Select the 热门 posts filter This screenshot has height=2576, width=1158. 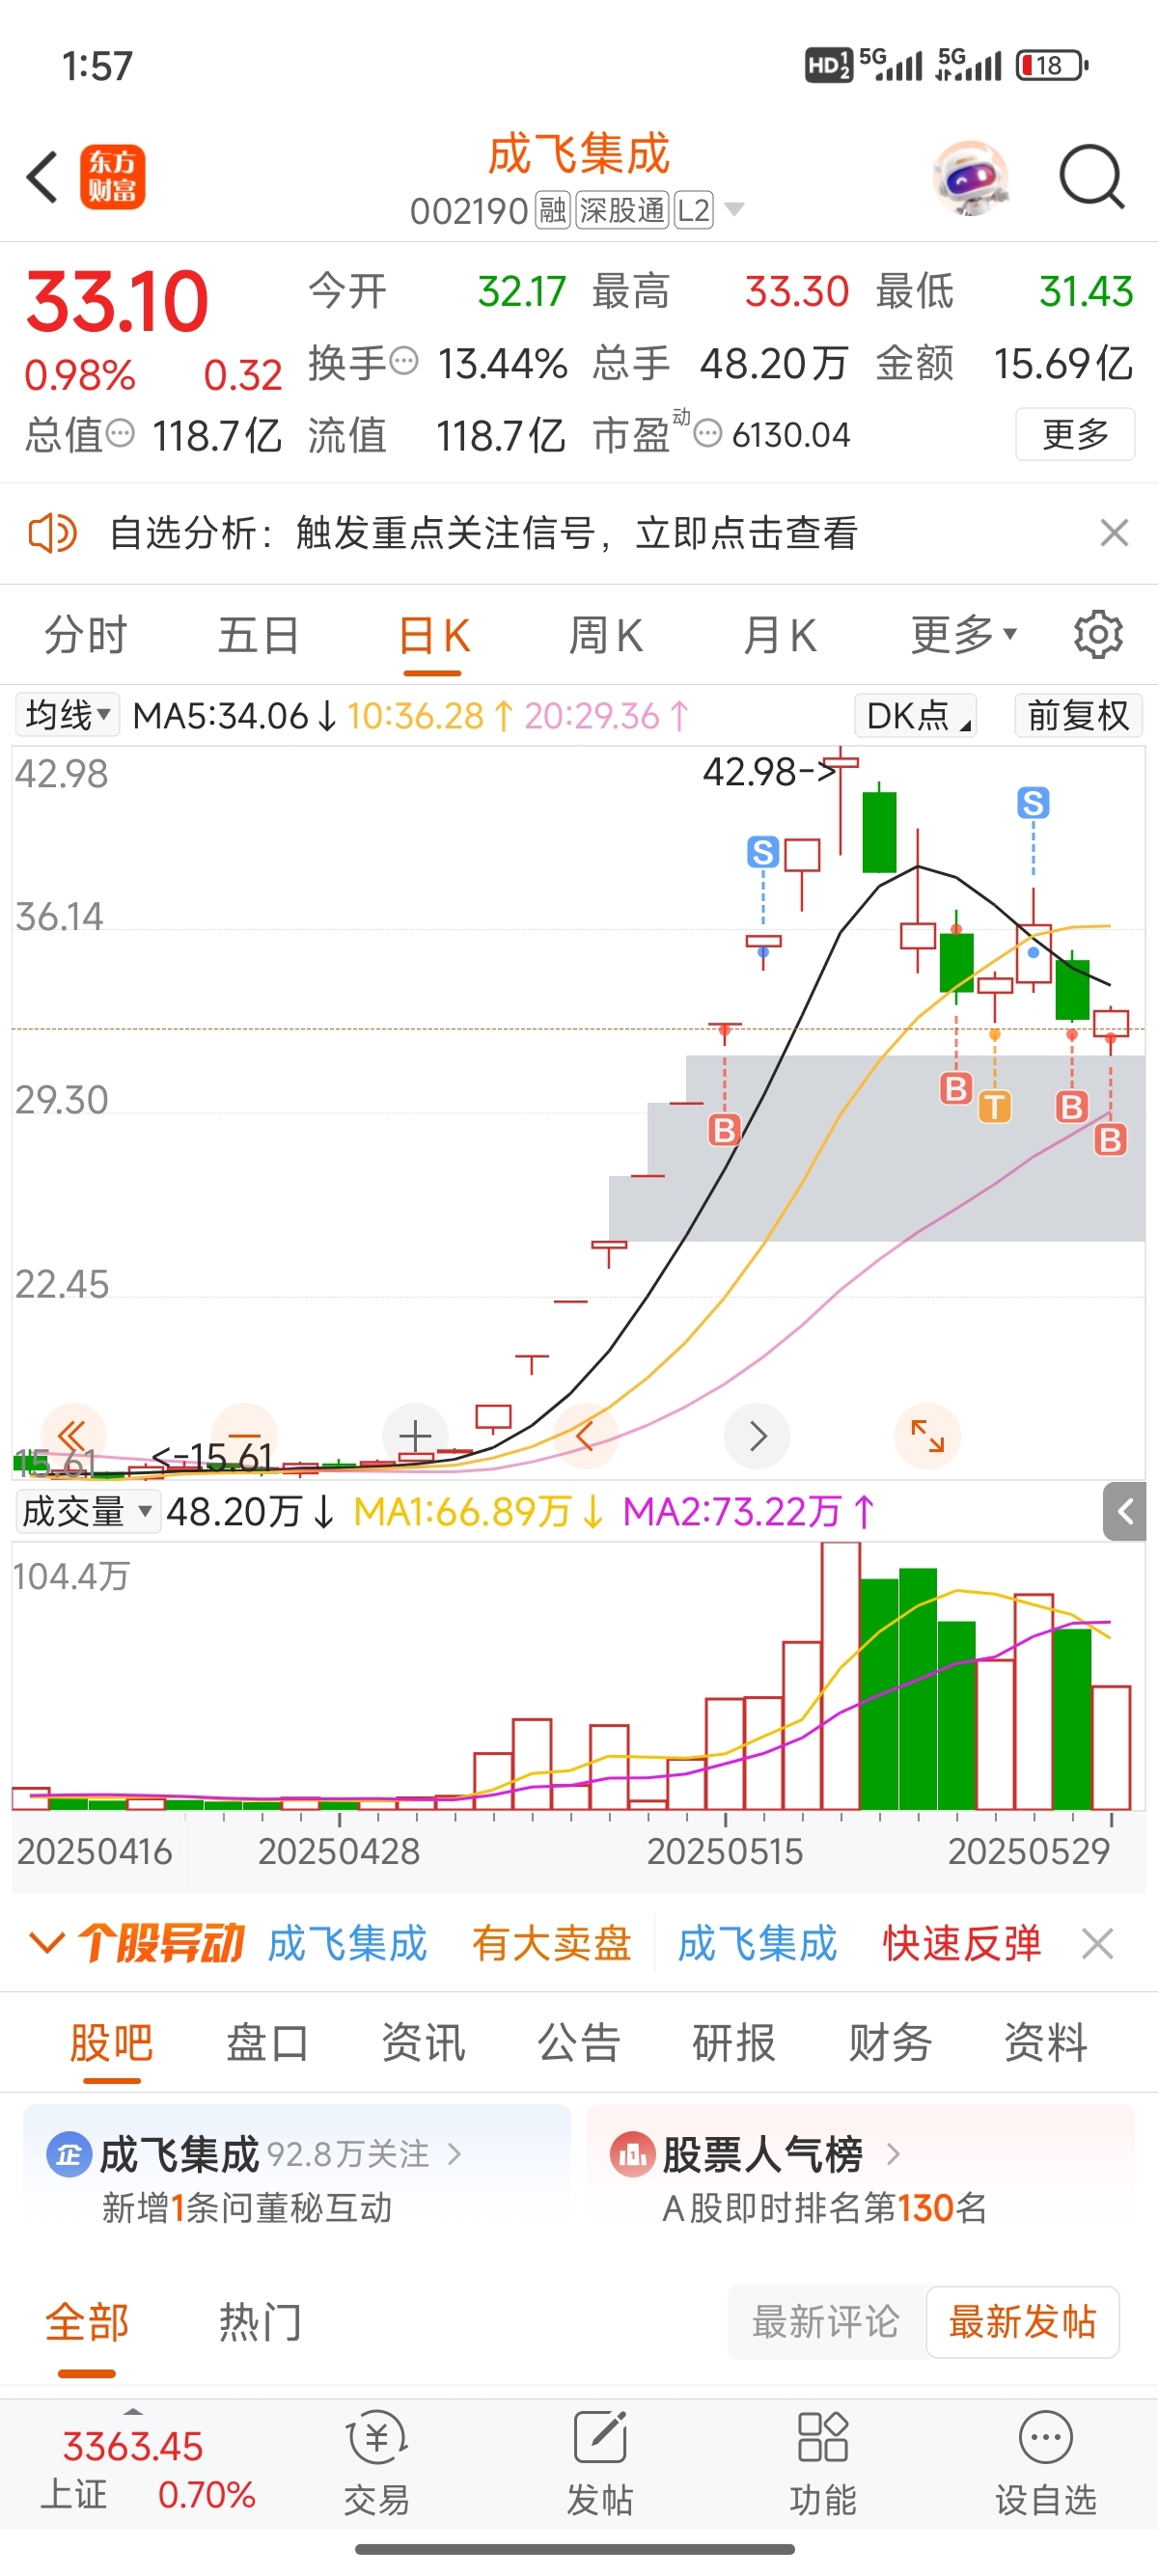click(x=259, y=2321)
